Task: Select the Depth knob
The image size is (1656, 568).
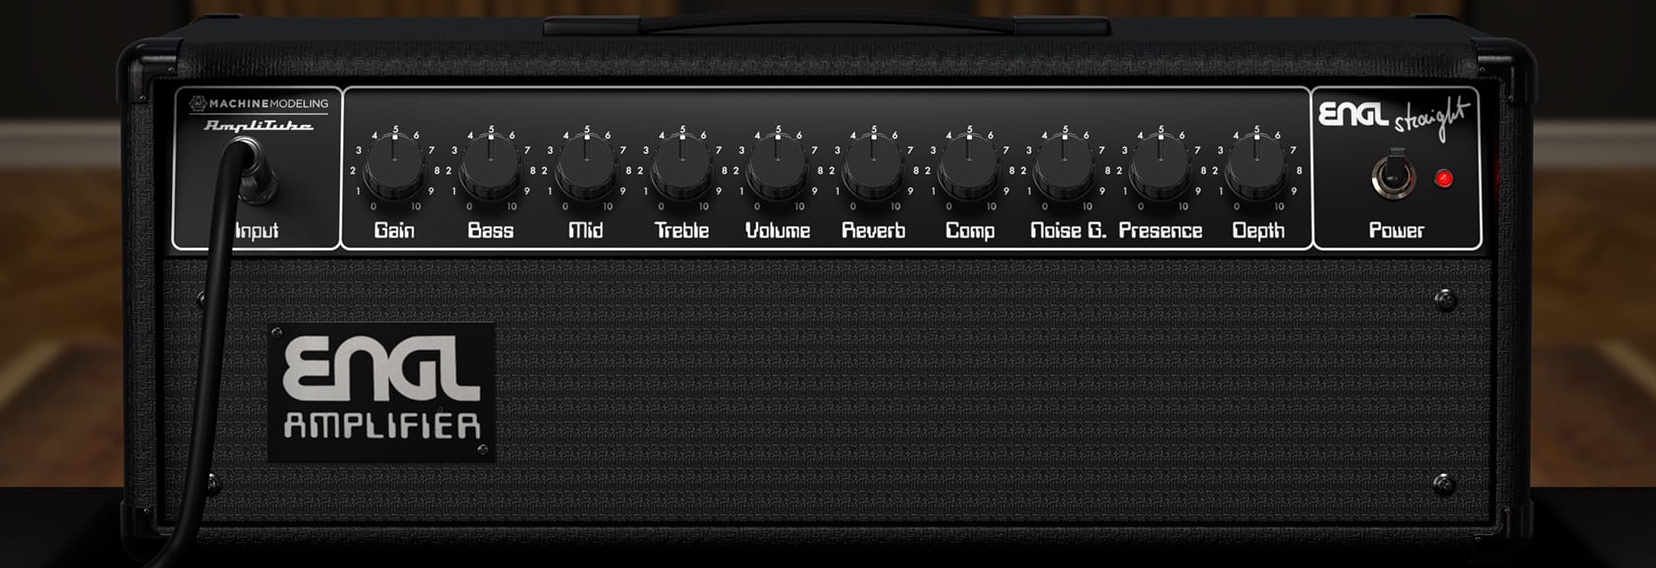Action: (x=1256, y=166)
